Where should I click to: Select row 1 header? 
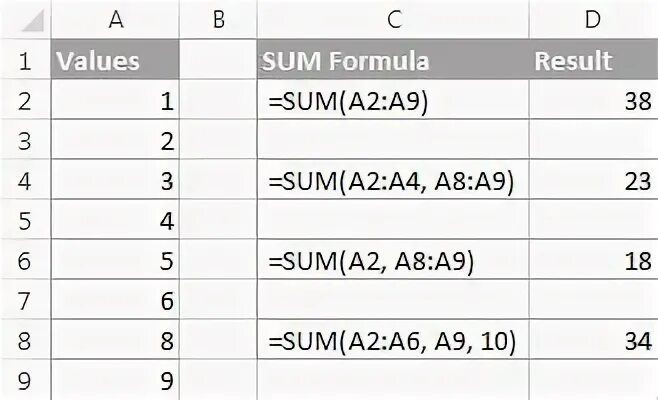(25, 59)
